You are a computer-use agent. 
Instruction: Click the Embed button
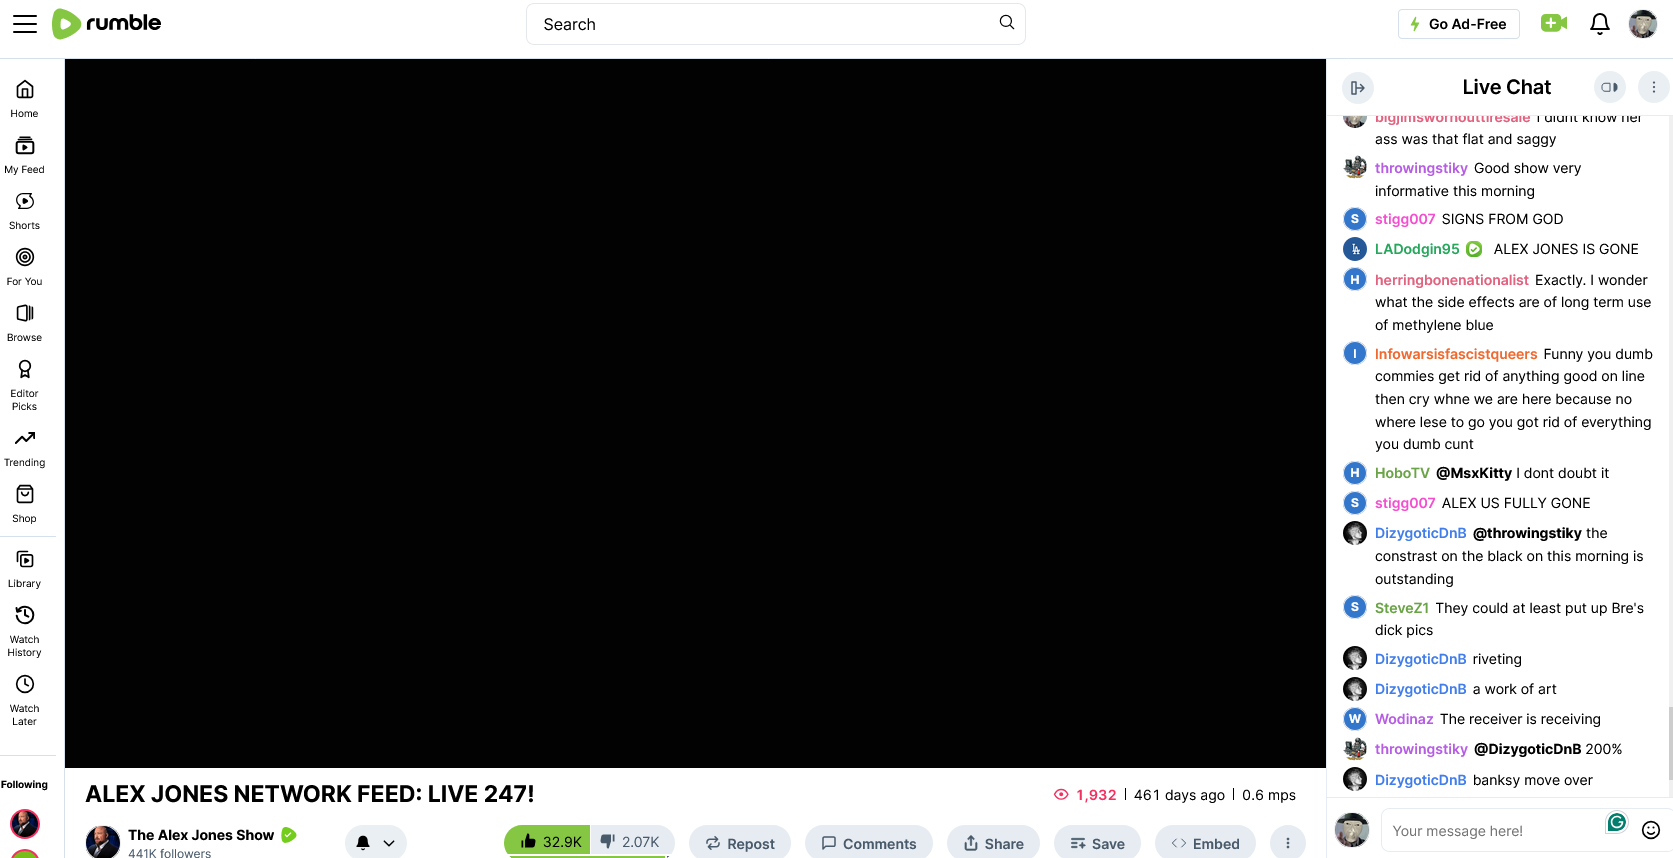1205,843
